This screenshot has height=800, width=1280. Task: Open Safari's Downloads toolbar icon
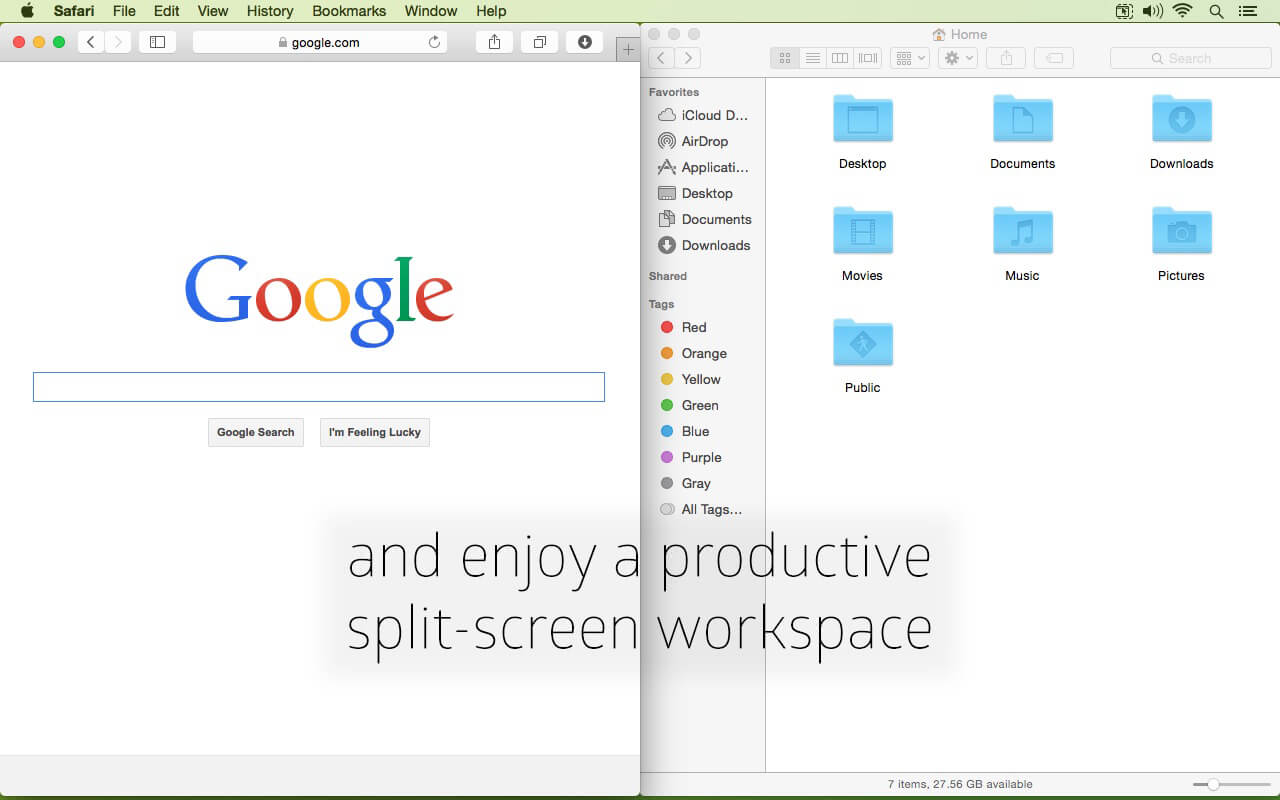point(585,42)
